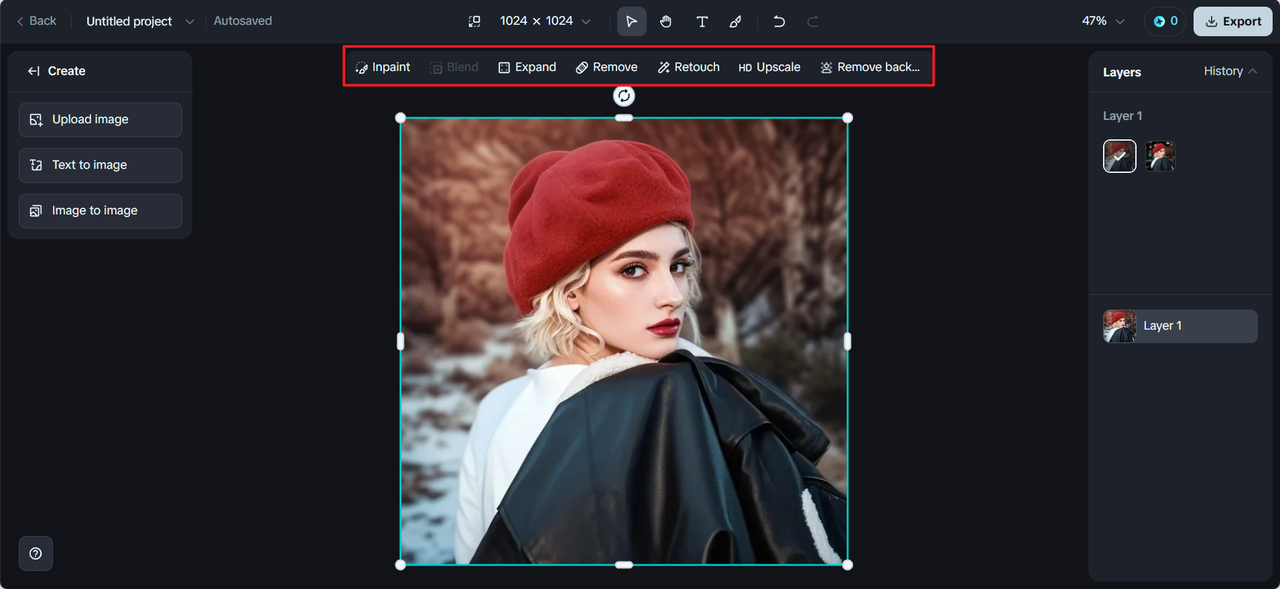1280x589 pixels.
Task: Export the project
Action: [x=1232, y=21]
